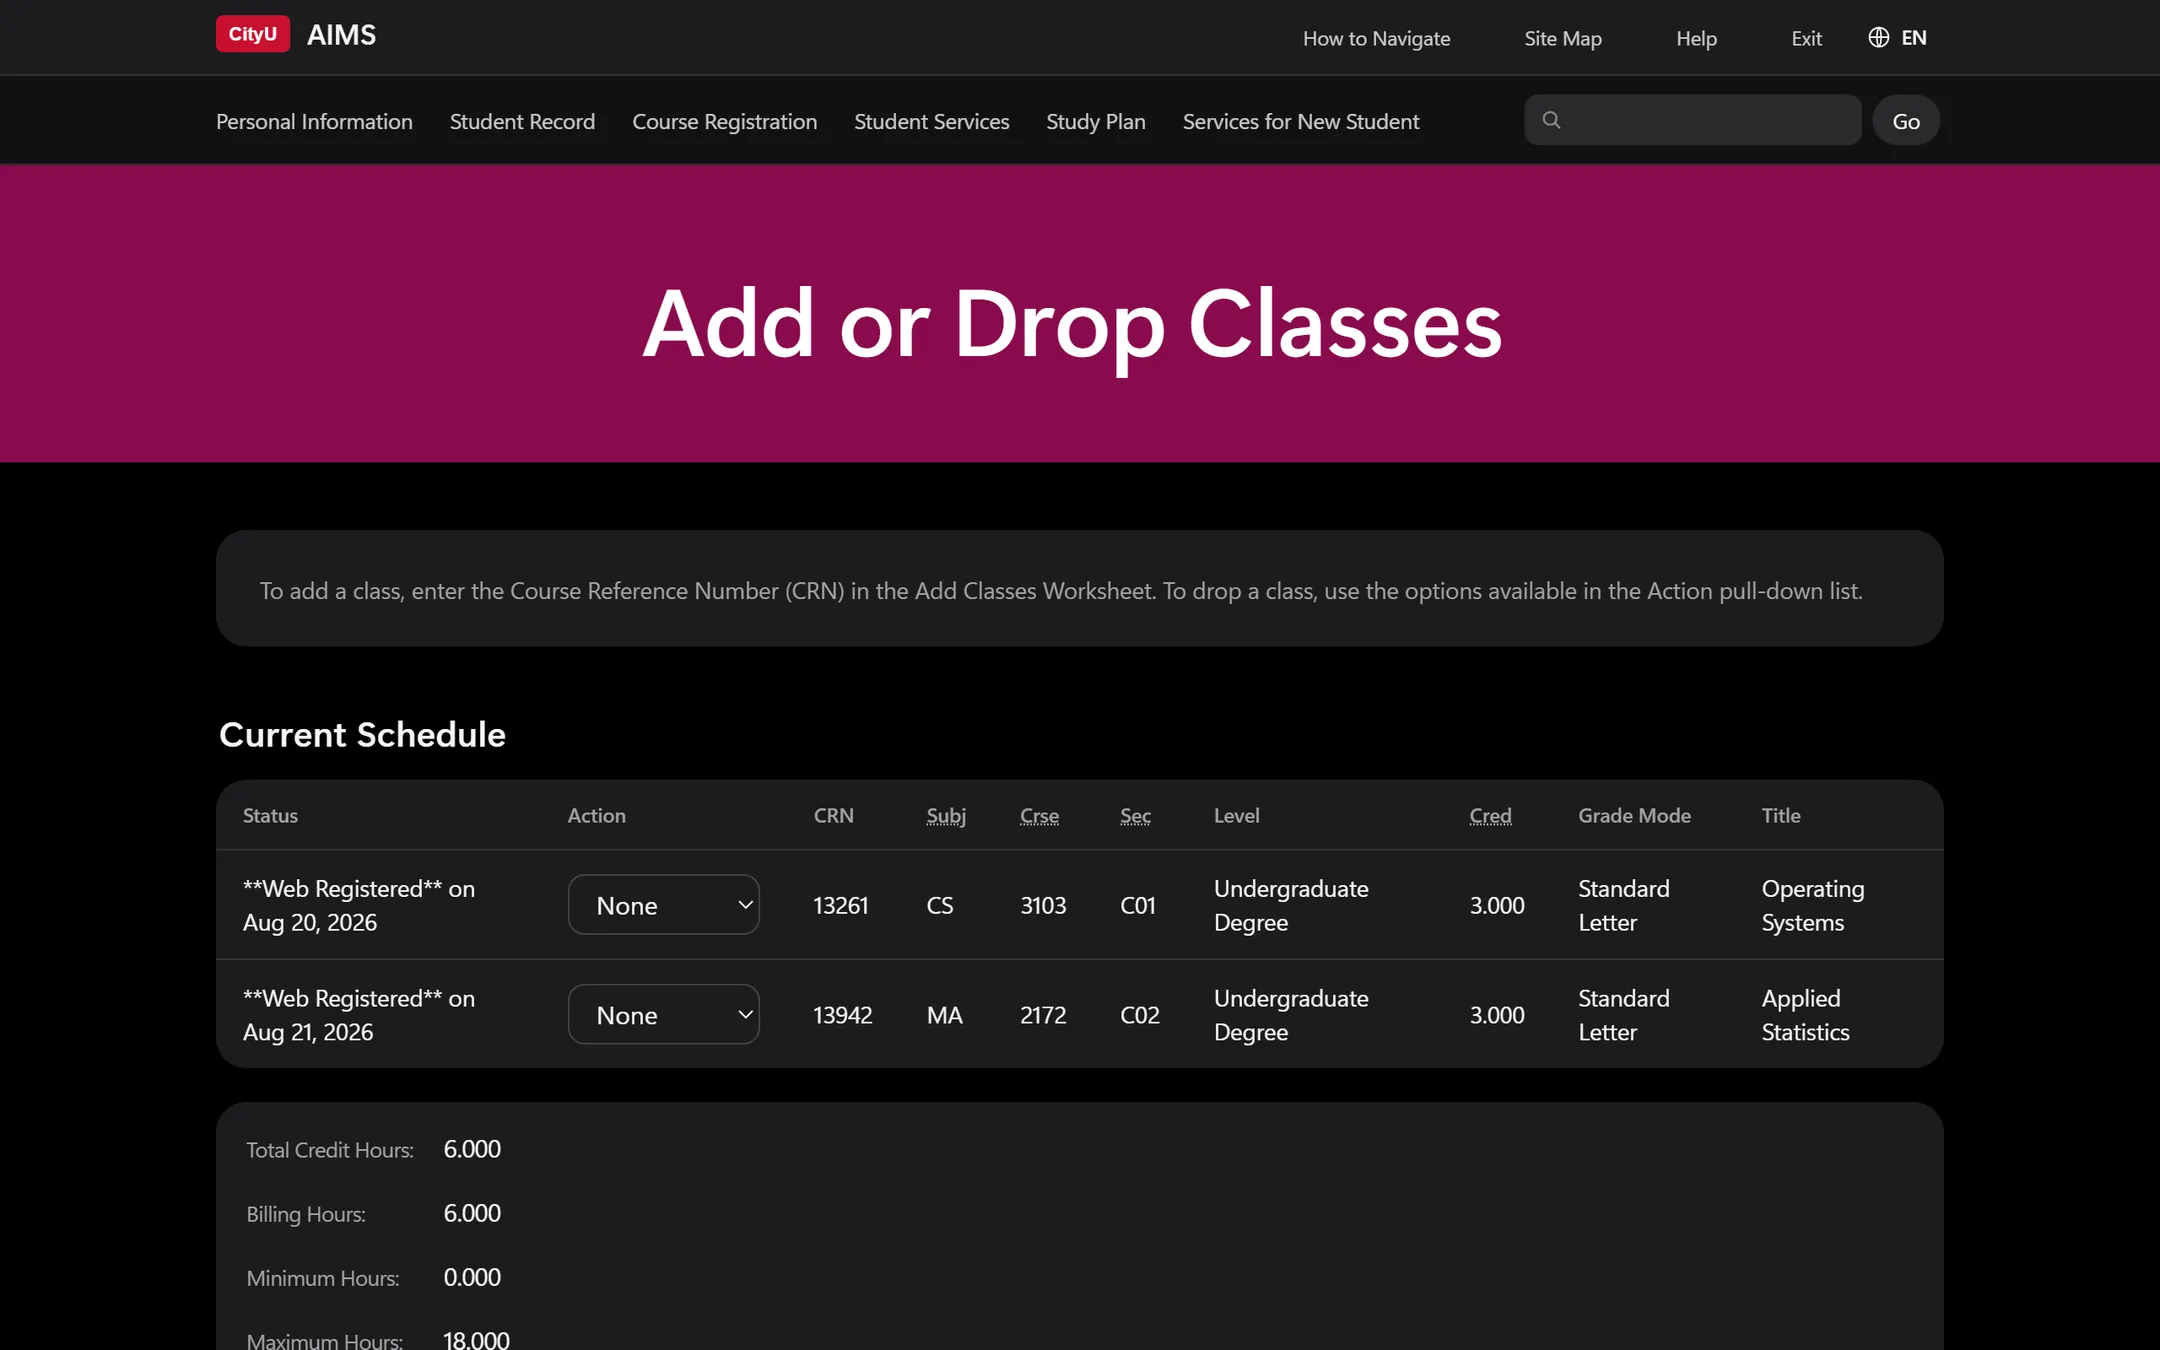Image resolution: width=2160 pixels, height=1350 pixels.
Task: Click the Crse column header
Action: (x=1039, y=816)
